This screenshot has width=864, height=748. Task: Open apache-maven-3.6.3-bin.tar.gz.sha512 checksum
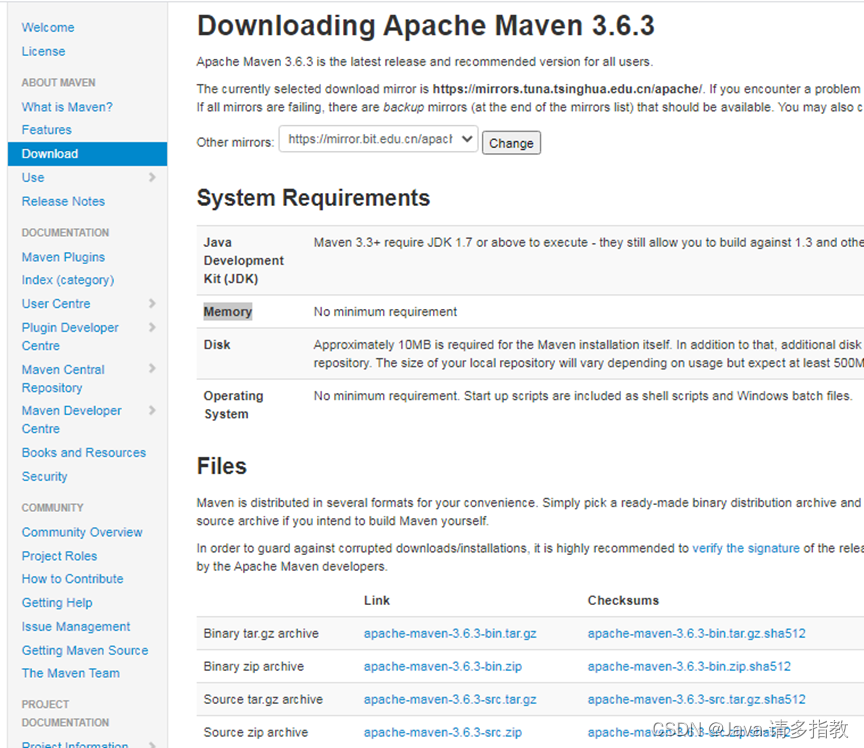tap(696, 633)
